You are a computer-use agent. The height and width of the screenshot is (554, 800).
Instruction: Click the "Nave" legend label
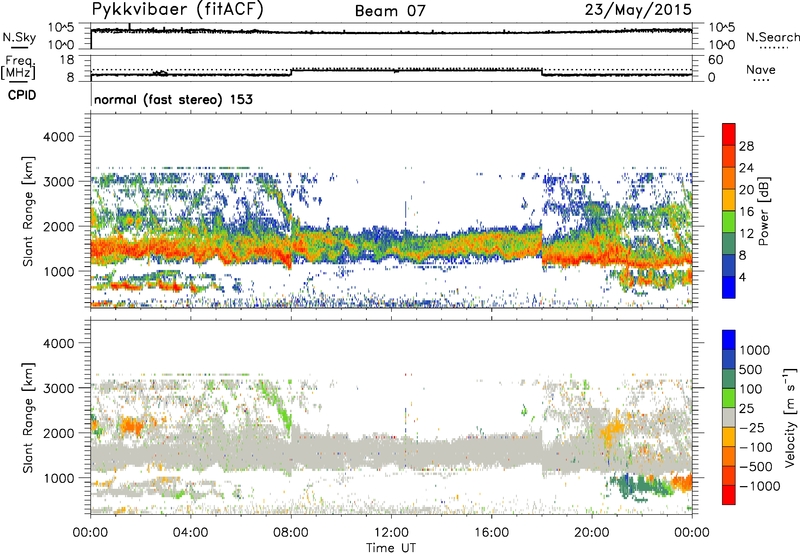click(761, 69)
